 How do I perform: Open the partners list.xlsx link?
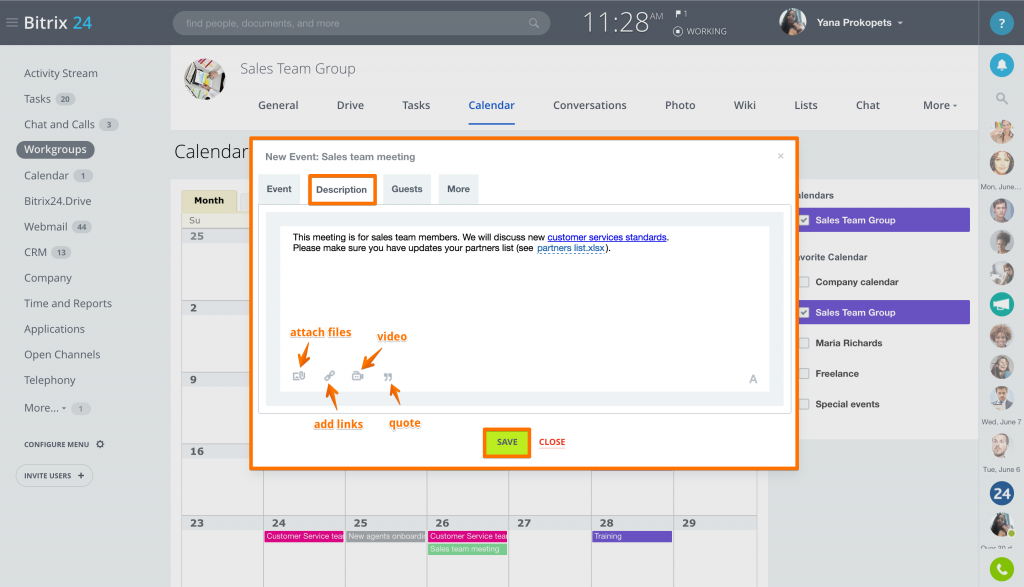571,248
